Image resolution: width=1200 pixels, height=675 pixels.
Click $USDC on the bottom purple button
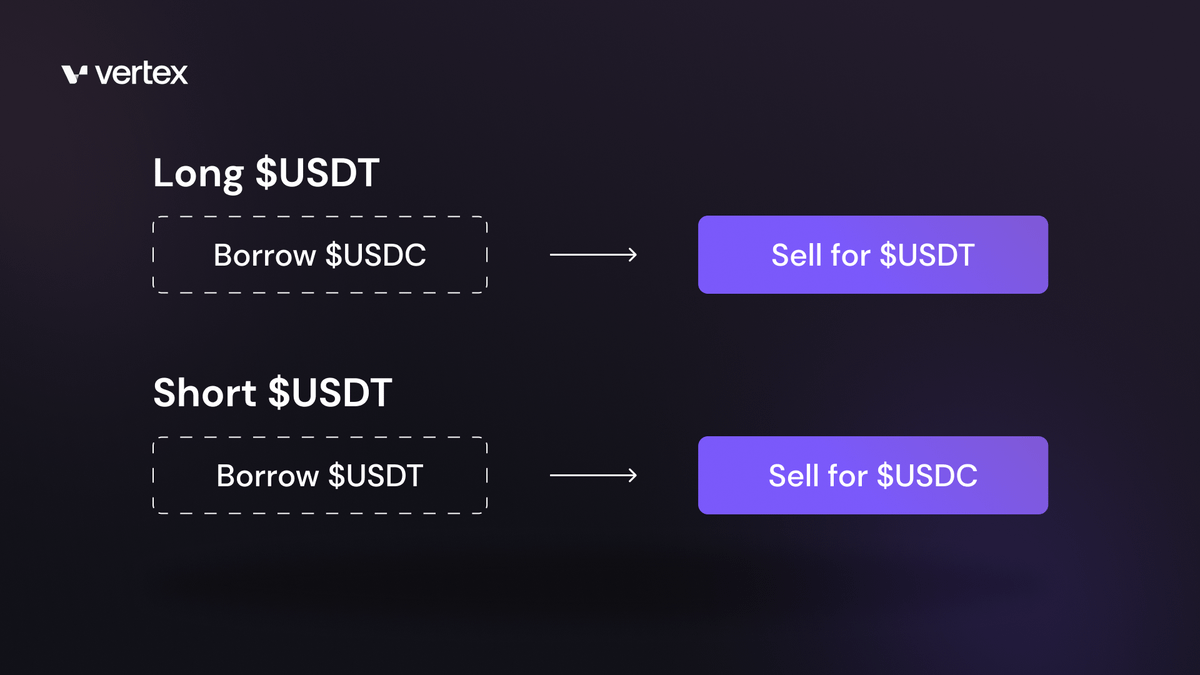[927, 475]
